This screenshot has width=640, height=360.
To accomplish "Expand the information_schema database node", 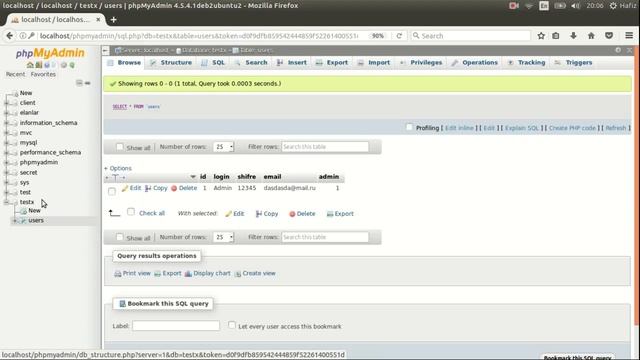I will coord(7,123).
